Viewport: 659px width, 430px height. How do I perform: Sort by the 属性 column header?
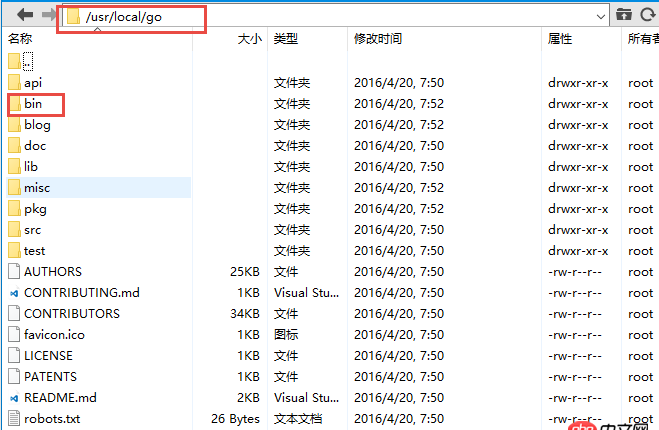(x=560, y=39)
